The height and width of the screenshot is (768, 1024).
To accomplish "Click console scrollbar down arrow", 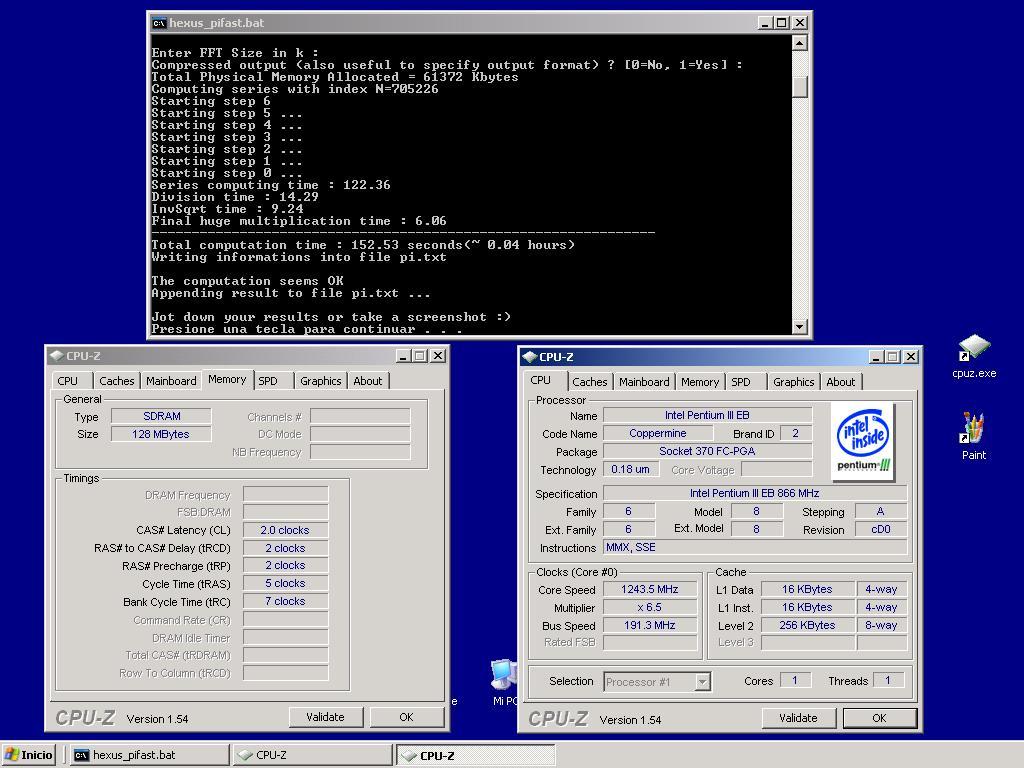I will point(799,327).
